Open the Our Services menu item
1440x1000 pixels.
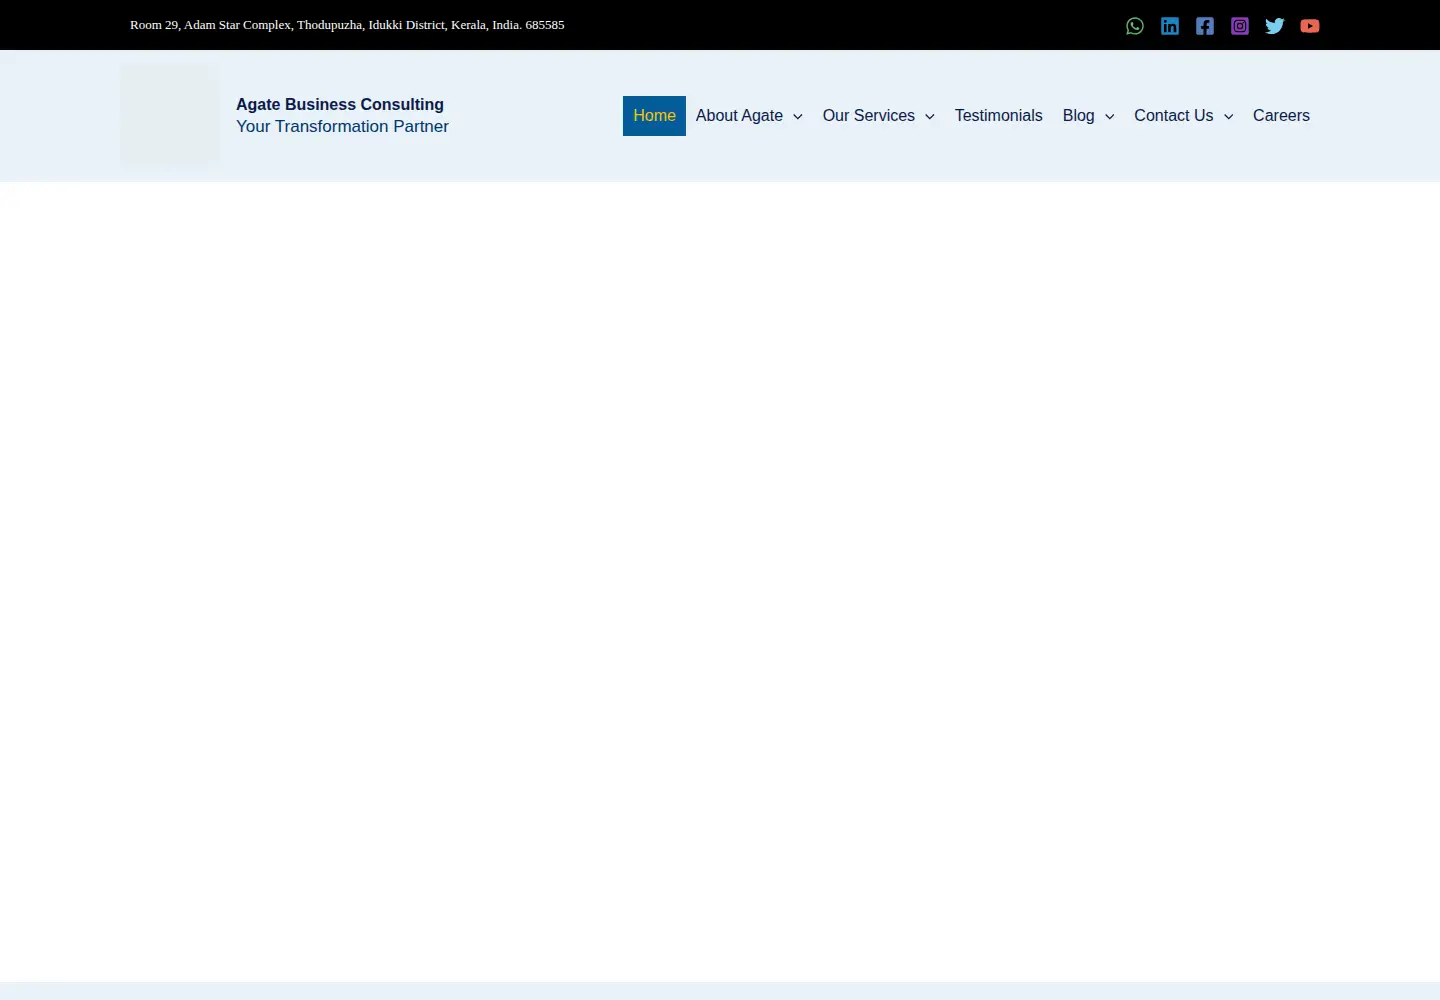click(869, 116)
